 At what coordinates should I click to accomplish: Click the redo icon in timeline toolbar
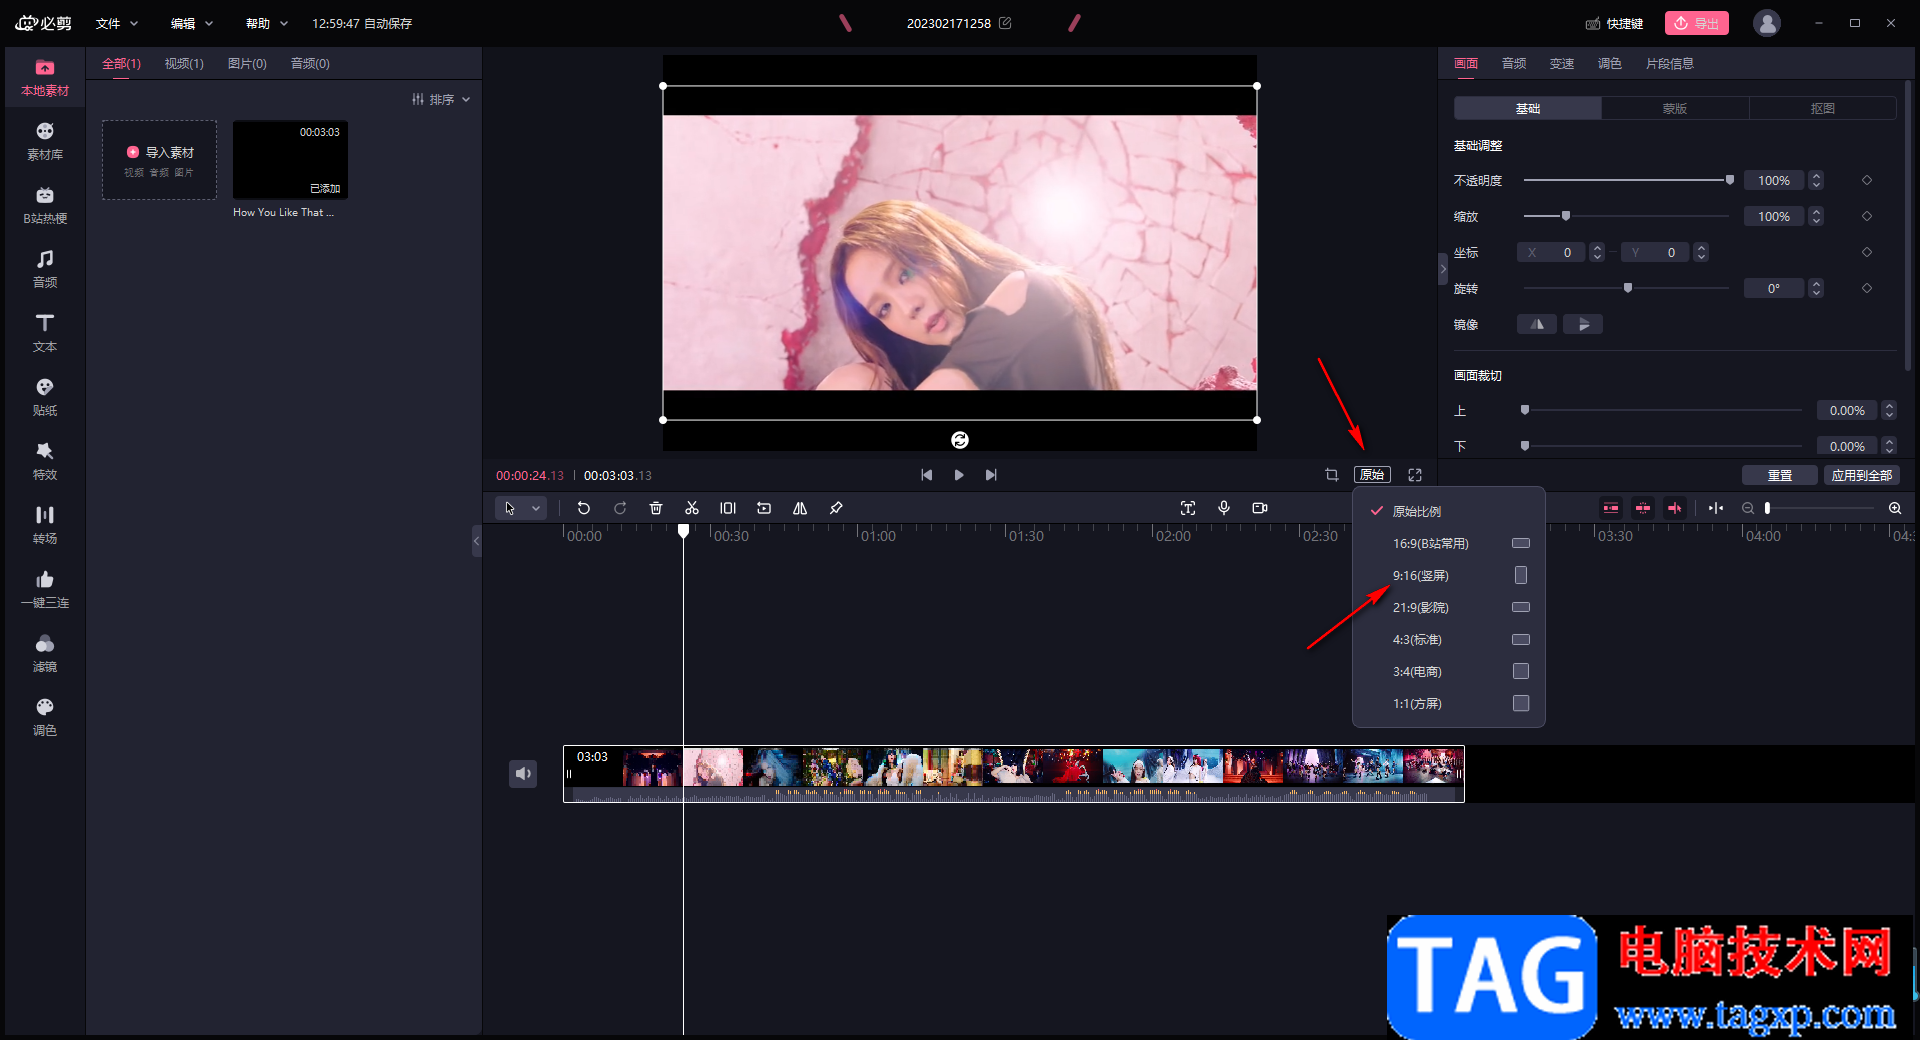(620, 508)
